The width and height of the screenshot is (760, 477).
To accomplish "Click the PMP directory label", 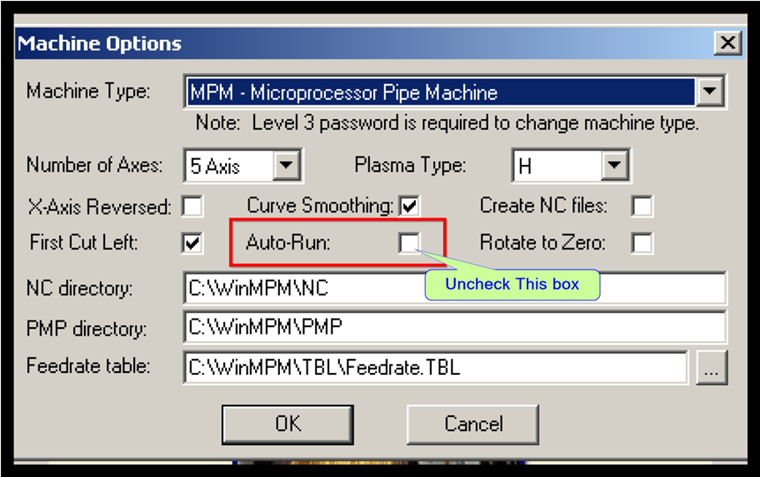I will point(86,329).
